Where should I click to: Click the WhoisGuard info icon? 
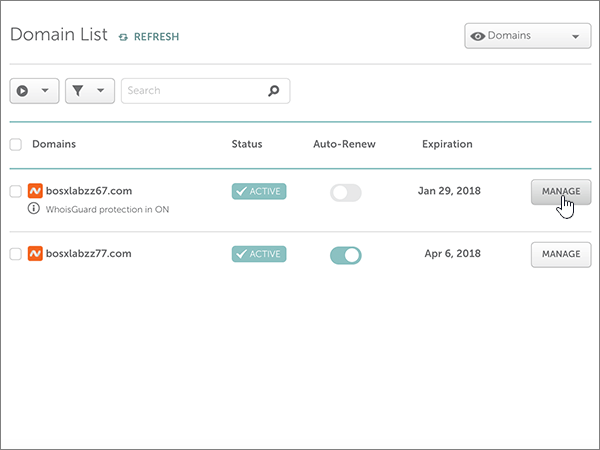point(33,209)
